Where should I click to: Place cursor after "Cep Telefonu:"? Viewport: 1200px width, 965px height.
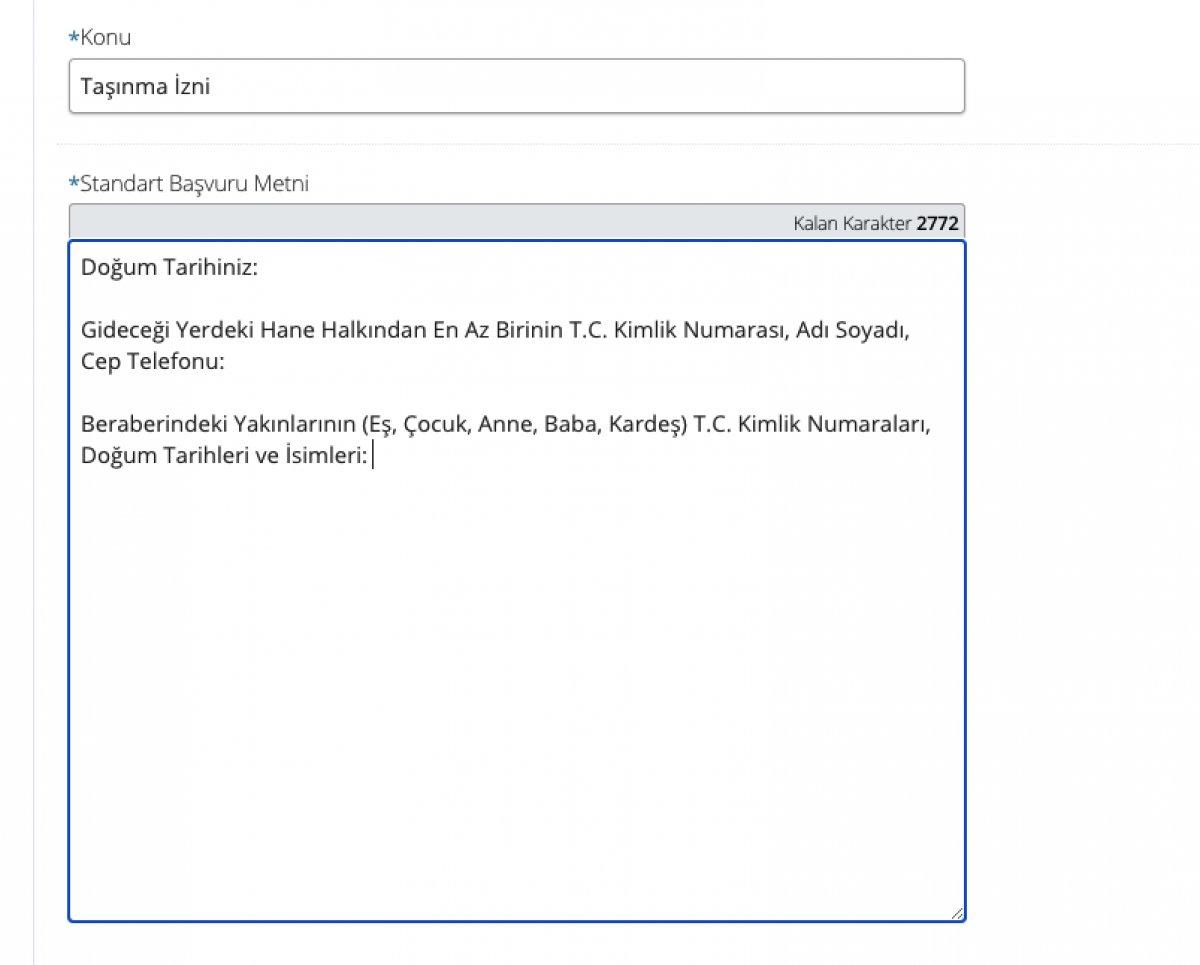[x=227, y=363]
